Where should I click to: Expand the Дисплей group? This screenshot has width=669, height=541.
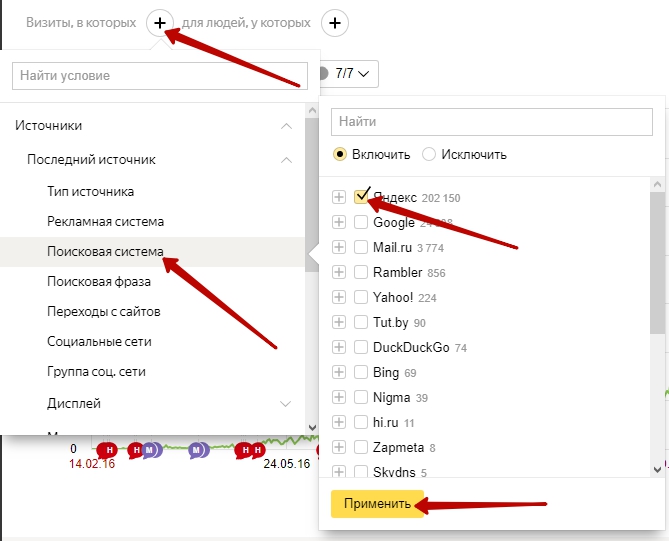click(x=285, y=404)
